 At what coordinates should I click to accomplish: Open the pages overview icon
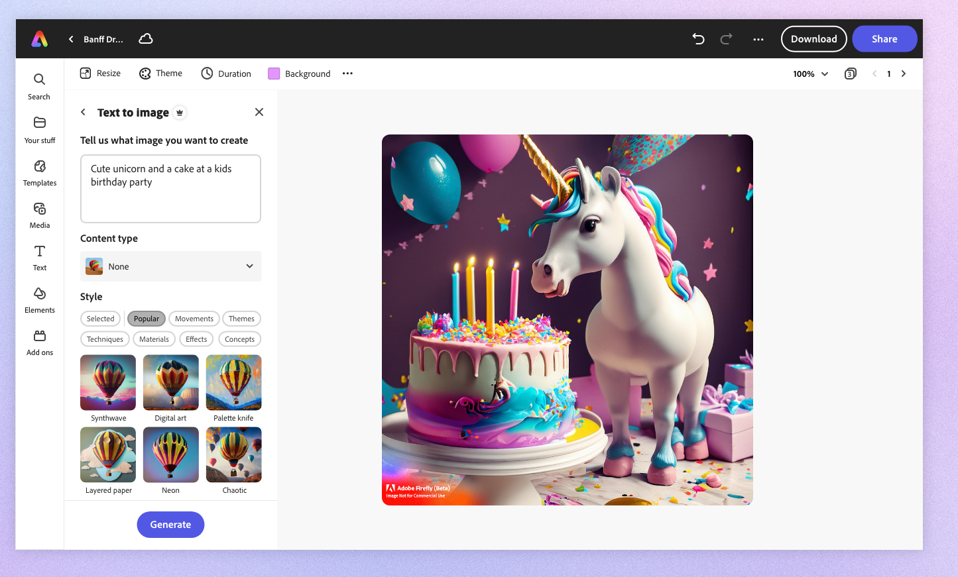click(x=850, y=74)
